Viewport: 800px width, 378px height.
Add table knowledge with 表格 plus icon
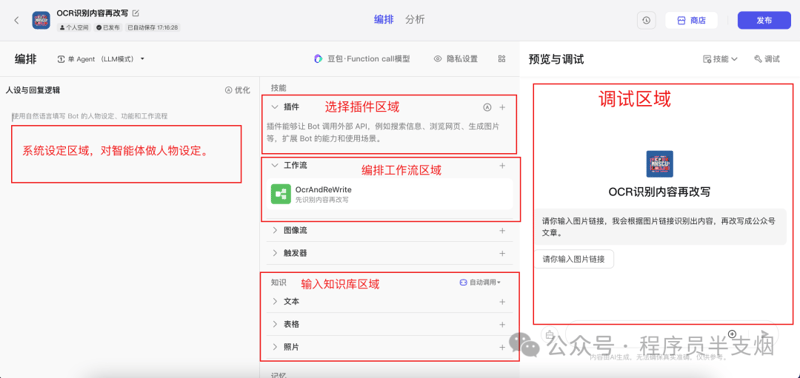point(502,324)
